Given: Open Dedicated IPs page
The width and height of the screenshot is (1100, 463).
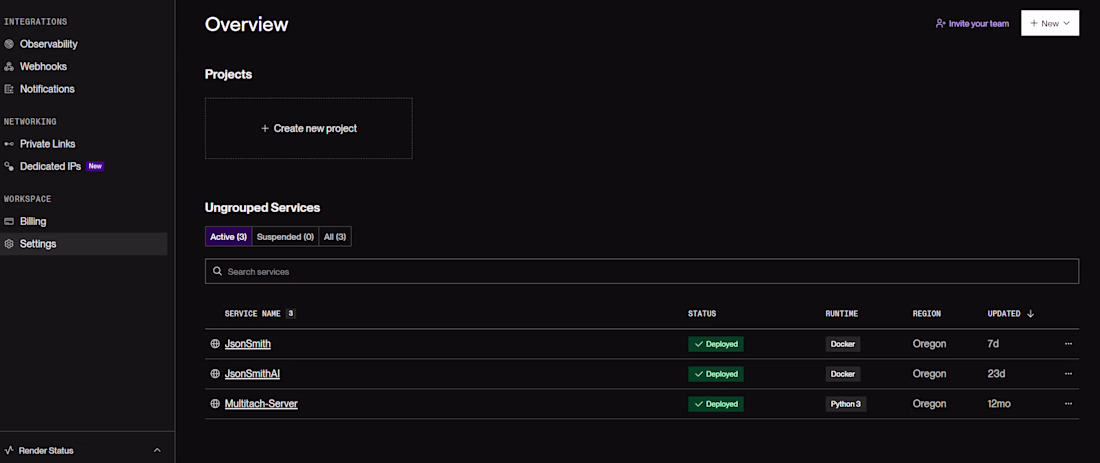Looking at the screenshot, I should pyautogui.click(x=54, y=166).
